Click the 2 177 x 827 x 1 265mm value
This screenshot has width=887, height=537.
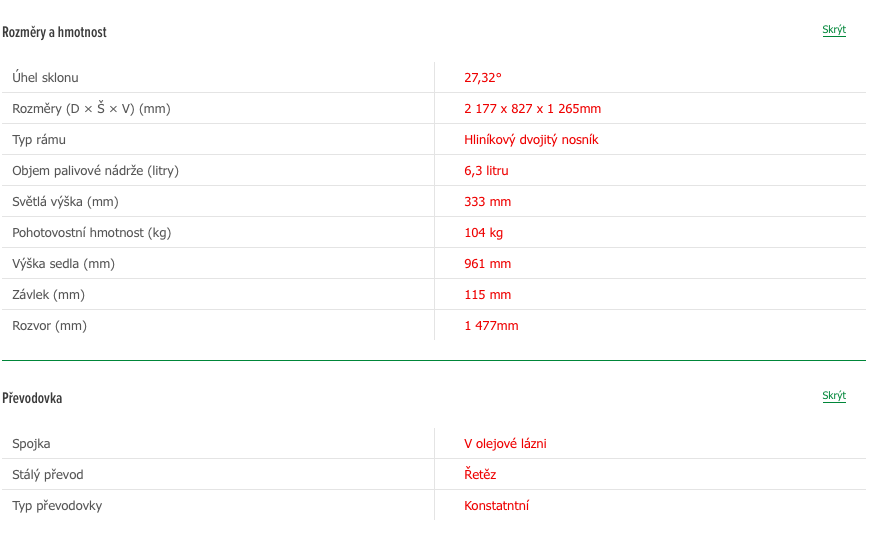coord(532,109)
